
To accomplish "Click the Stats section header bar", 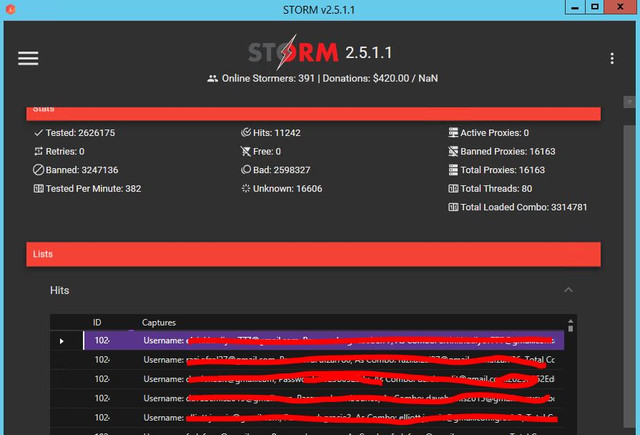I will pos(313,113).
